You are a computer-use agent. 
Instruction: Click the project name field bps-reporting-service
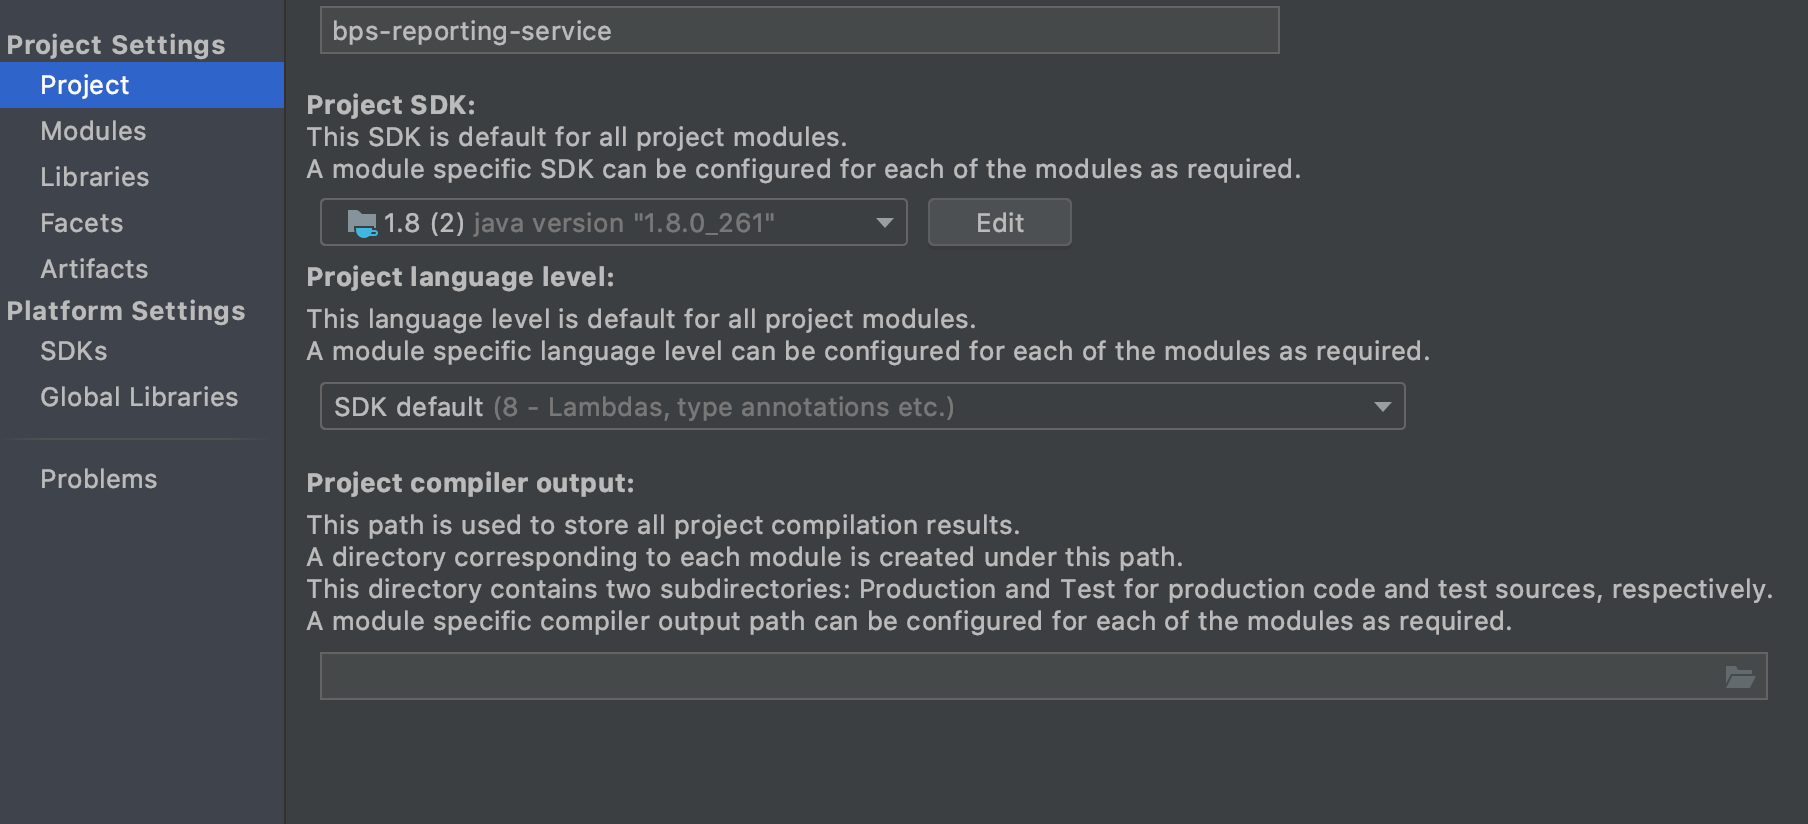(x=799, y=30)
